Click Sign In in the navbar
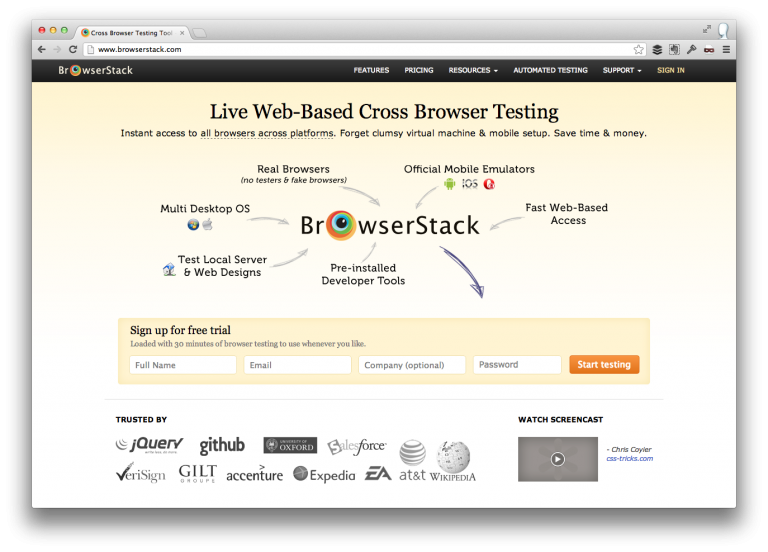The height and width of the screenshot is (552, 768). 671,71
